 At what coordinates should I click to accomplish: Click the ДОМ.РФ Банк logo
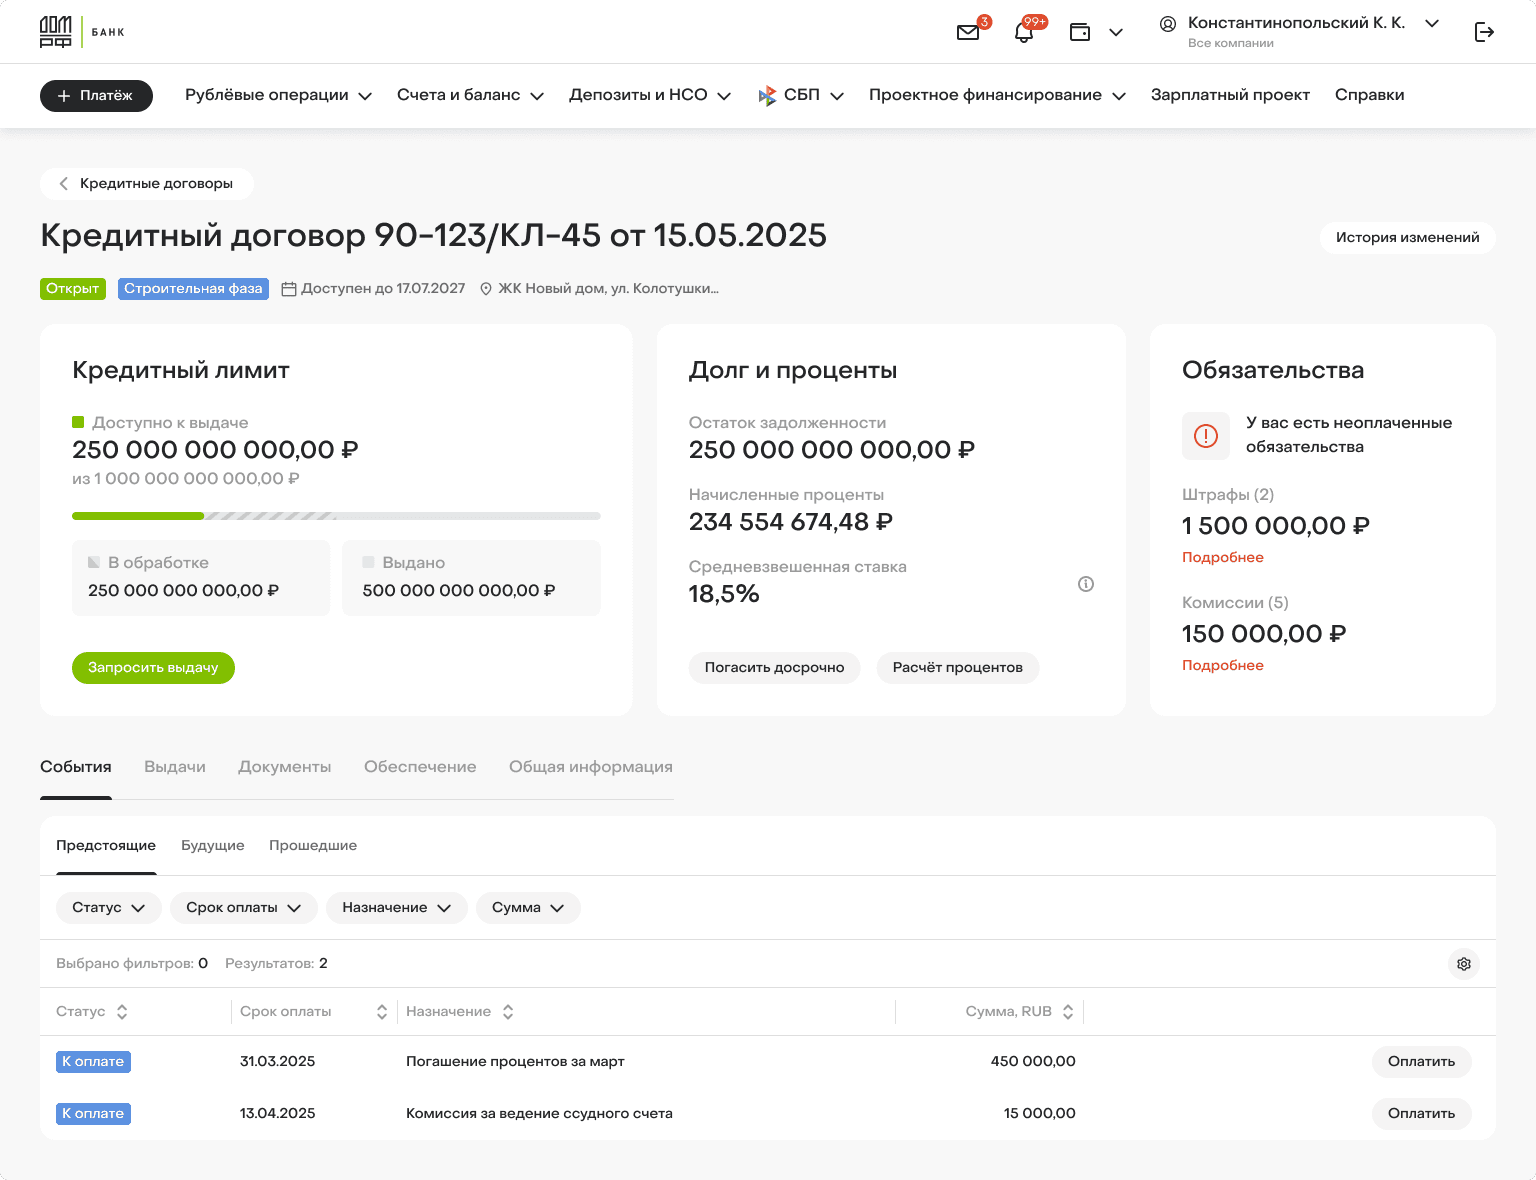[x=83, y=32]
